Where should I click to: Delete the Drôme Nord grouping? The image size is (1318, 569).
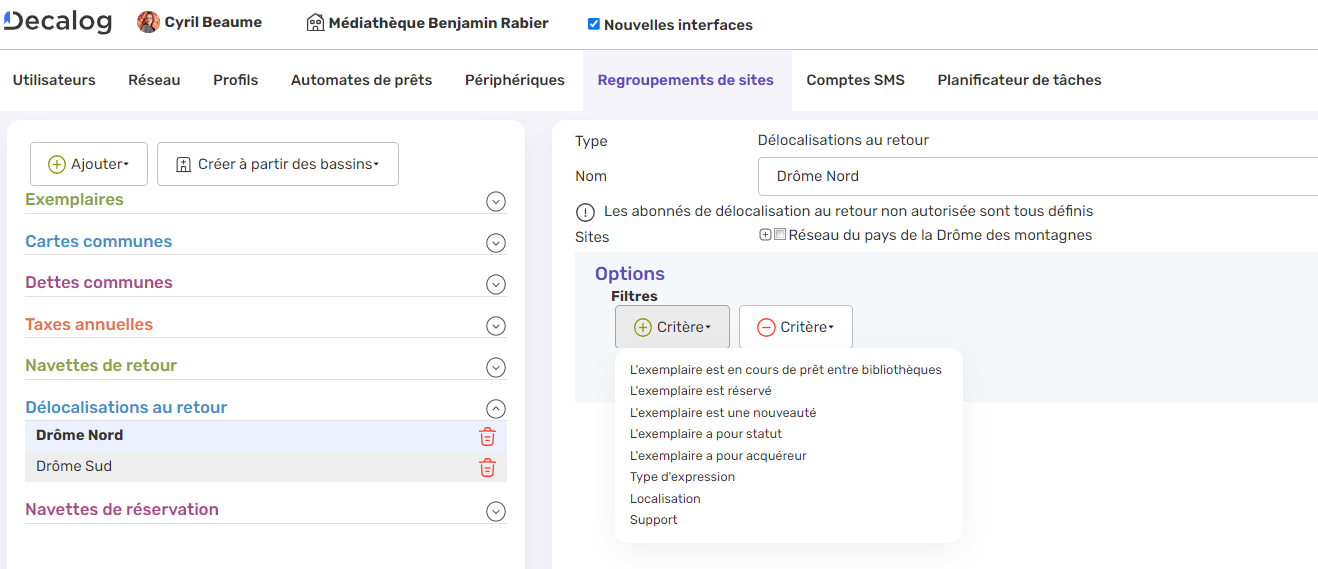pos(487,436)
